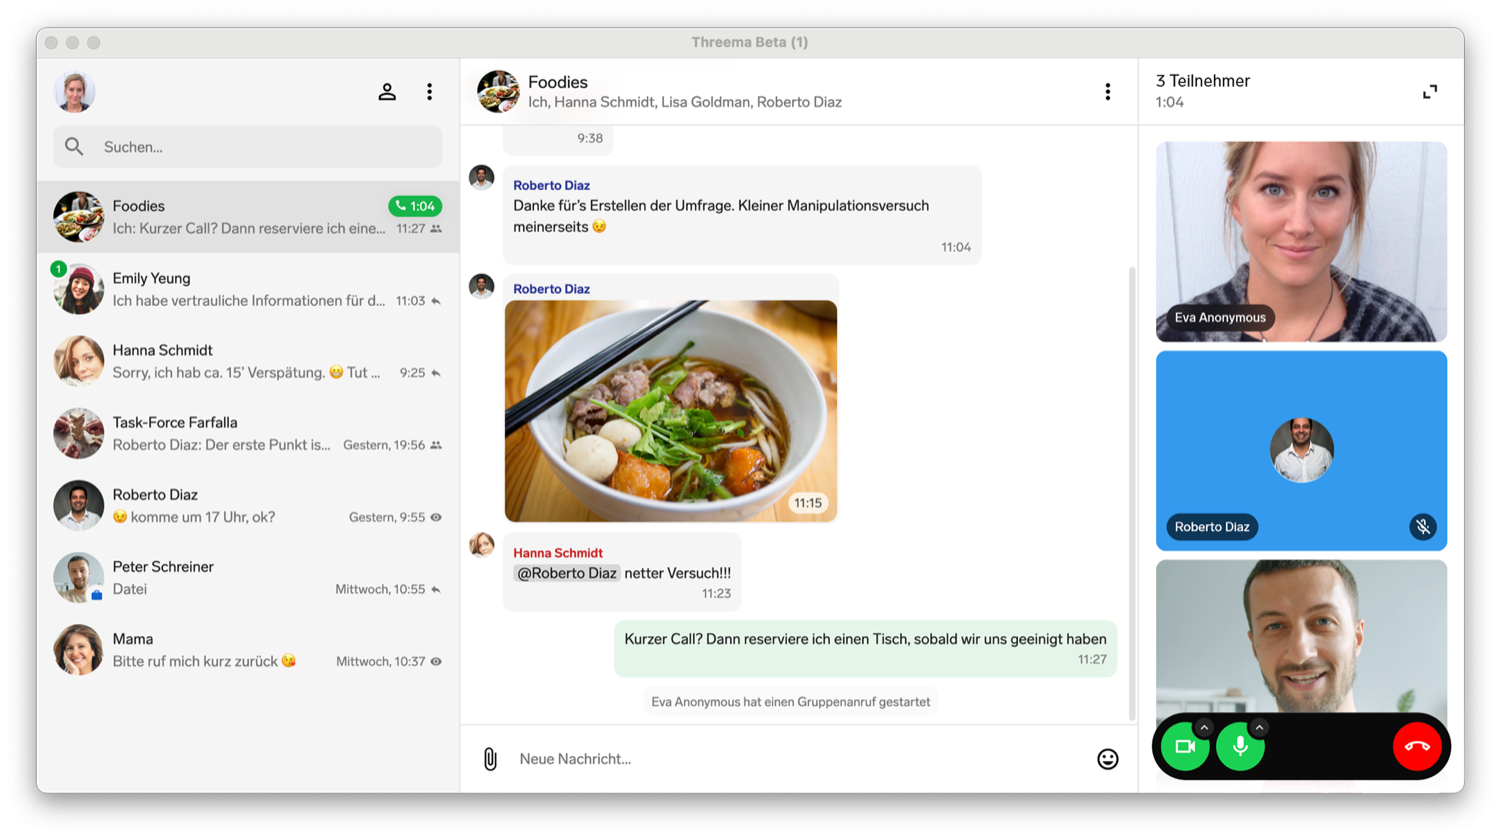
Task: Click Roberto Diaz name on Umfrage message
Action: click(x=551, y=185)
